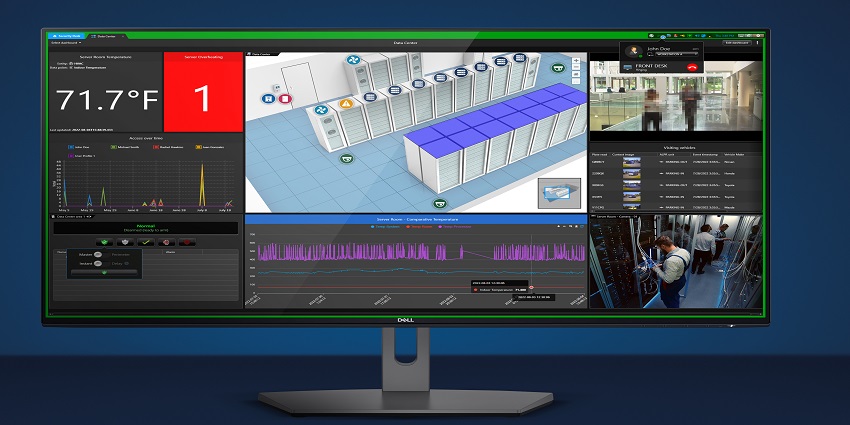Viewport: 850px width, 425px height.
Task: Click the server rack icon next to the warning icon
Action: 370,97
